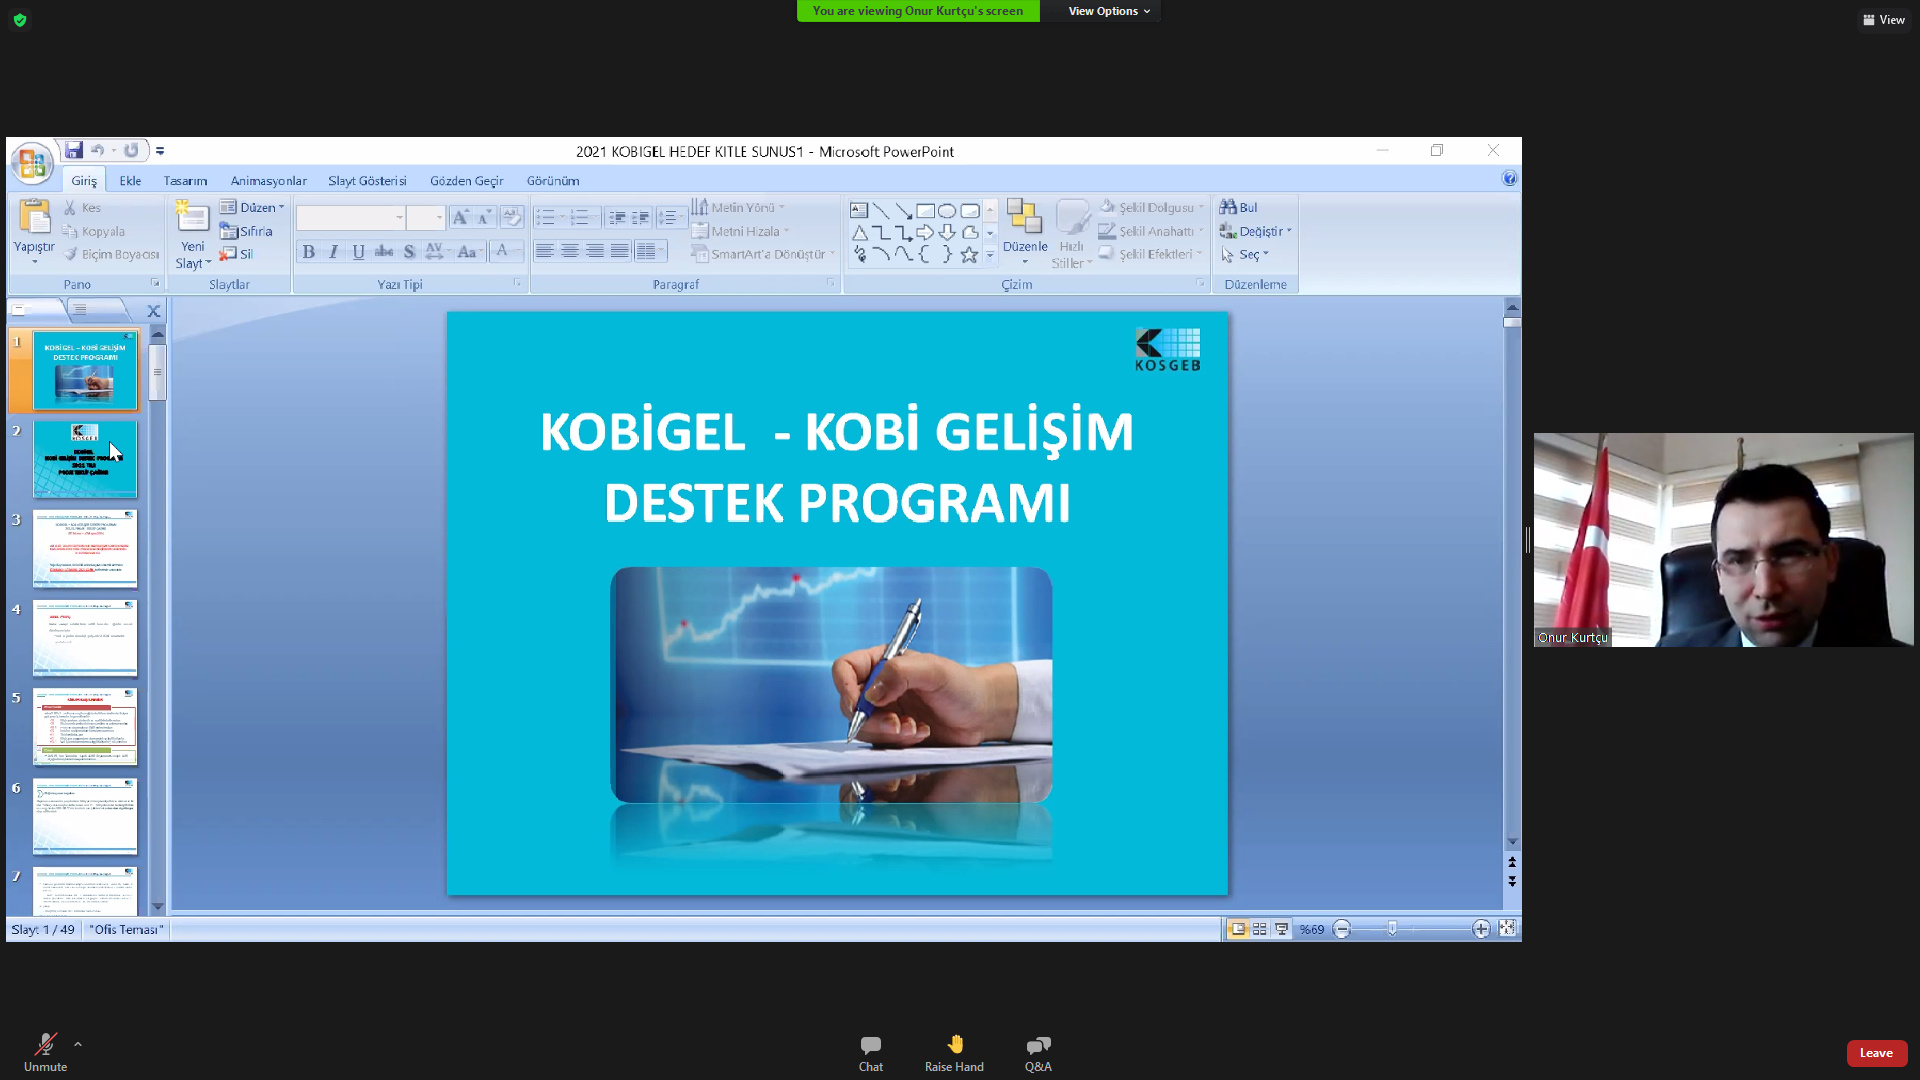Select slide 3 thumbnail in the panel
1920x1080 pixels.
click(85, 548)
